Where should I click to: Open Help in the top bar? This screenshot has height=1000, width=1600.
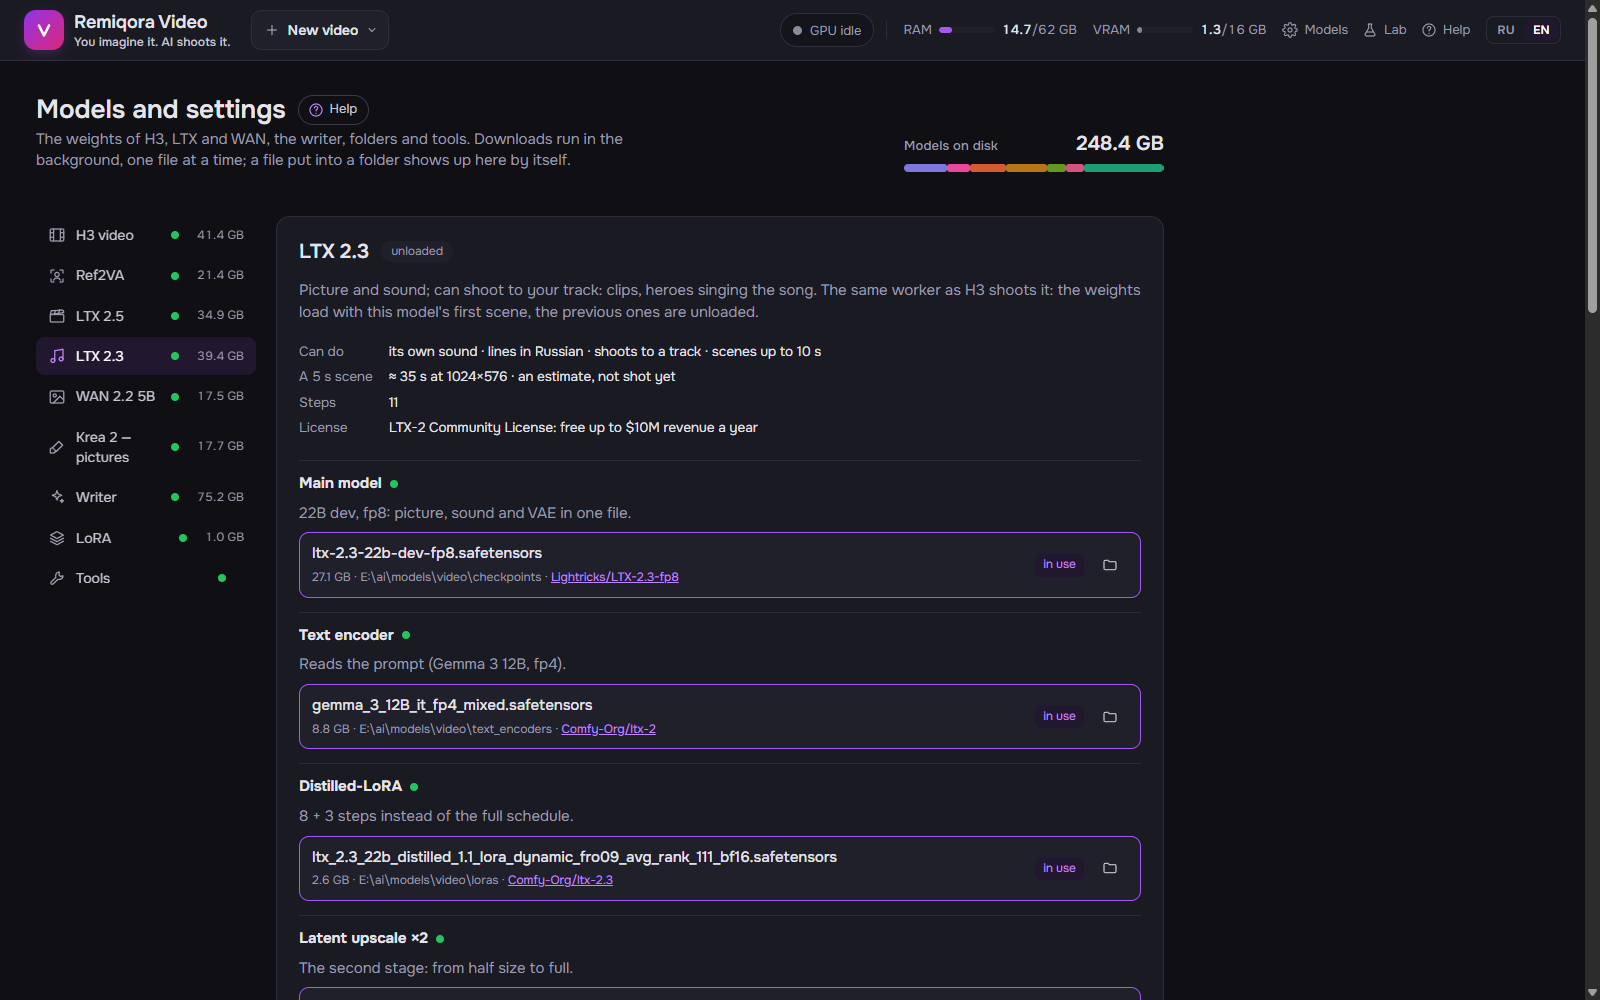[x=1446, y=30]
